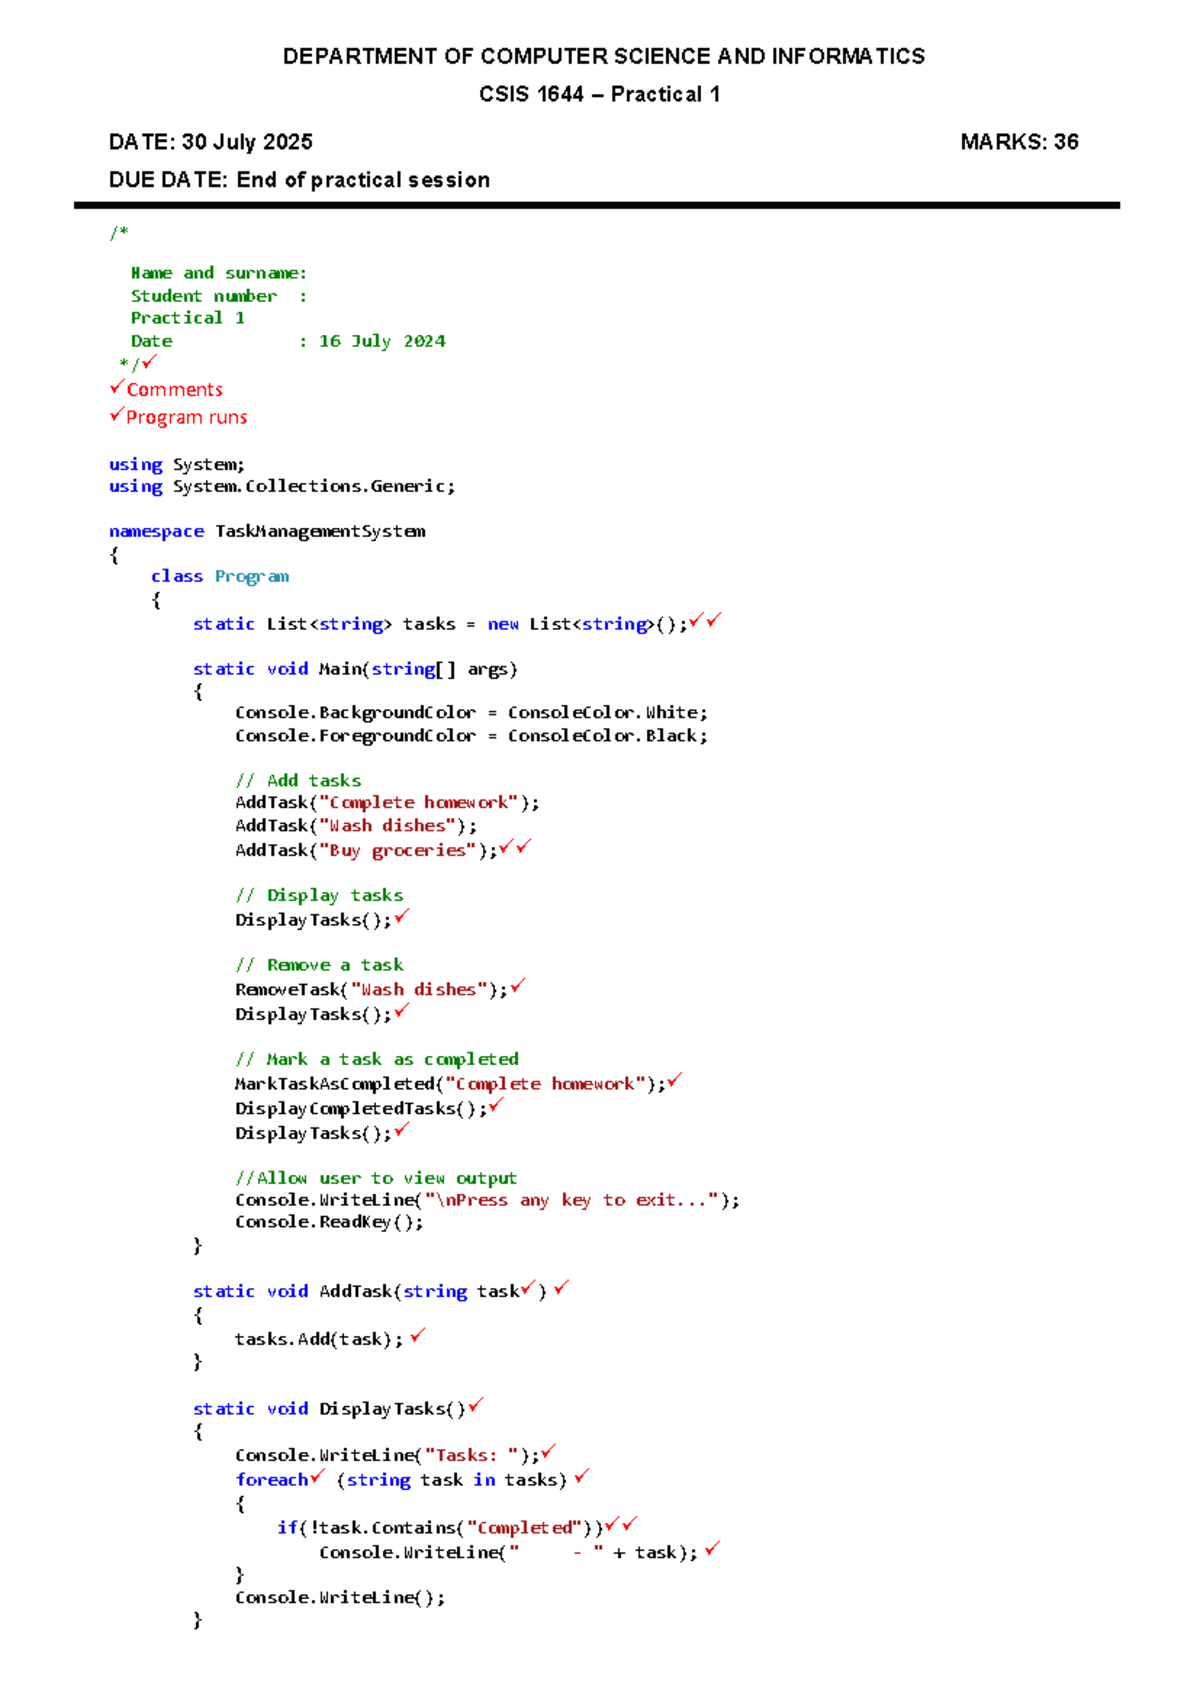1200x1696 pixels.
Task: Click the checkmark after the MarkTaskAsCompleted call
Action: click(675, 1081)
